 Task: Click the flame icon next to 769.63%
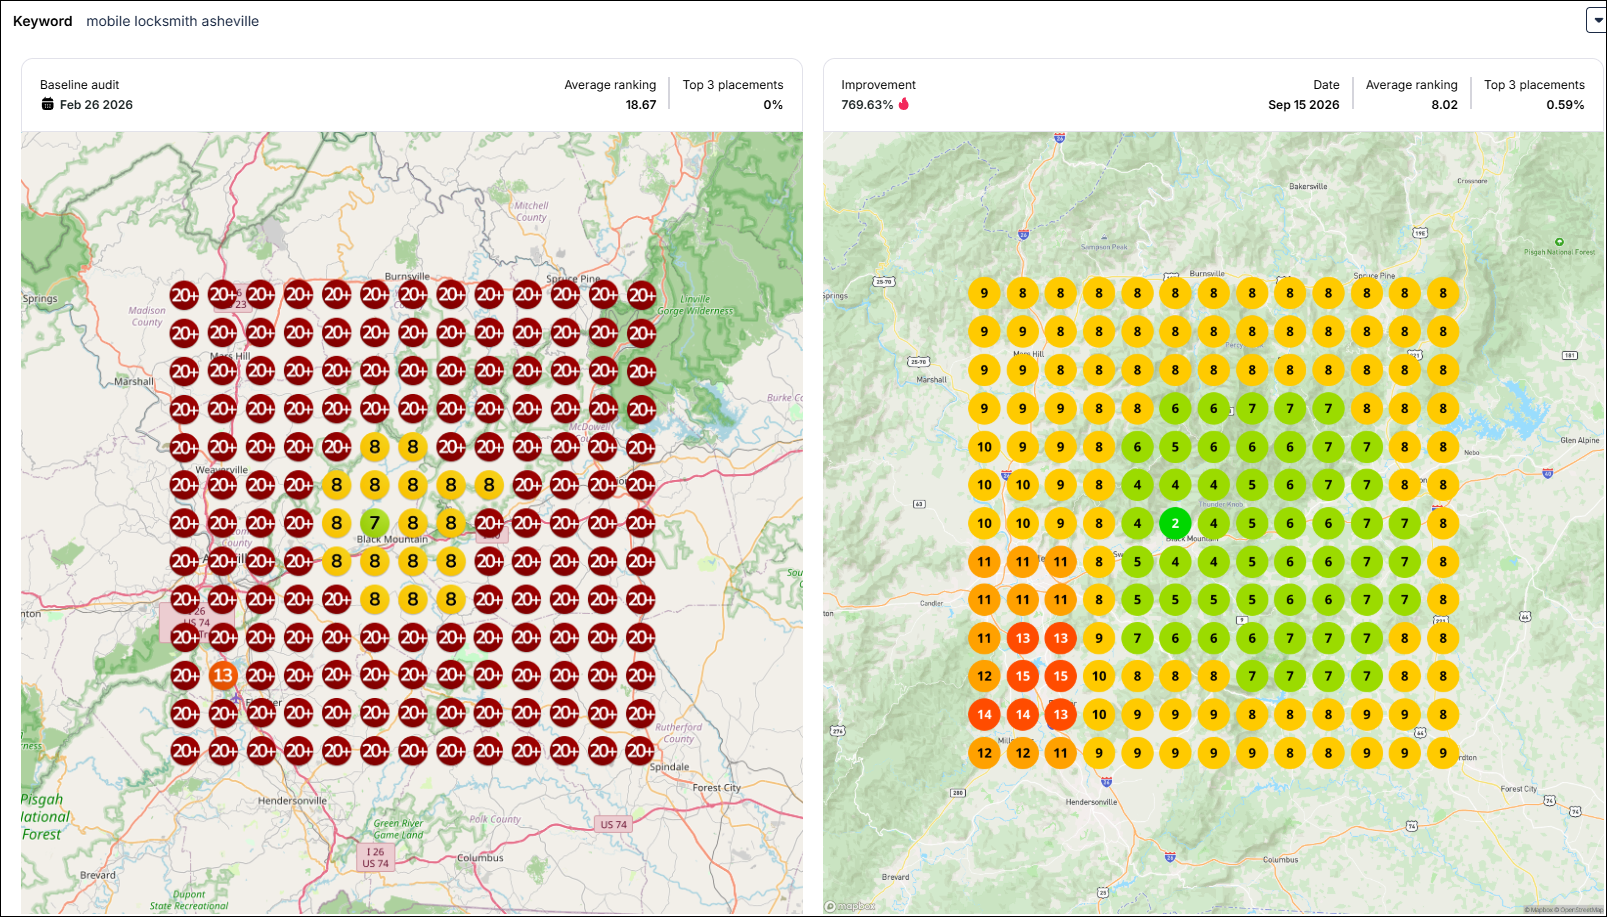(904, 104)
